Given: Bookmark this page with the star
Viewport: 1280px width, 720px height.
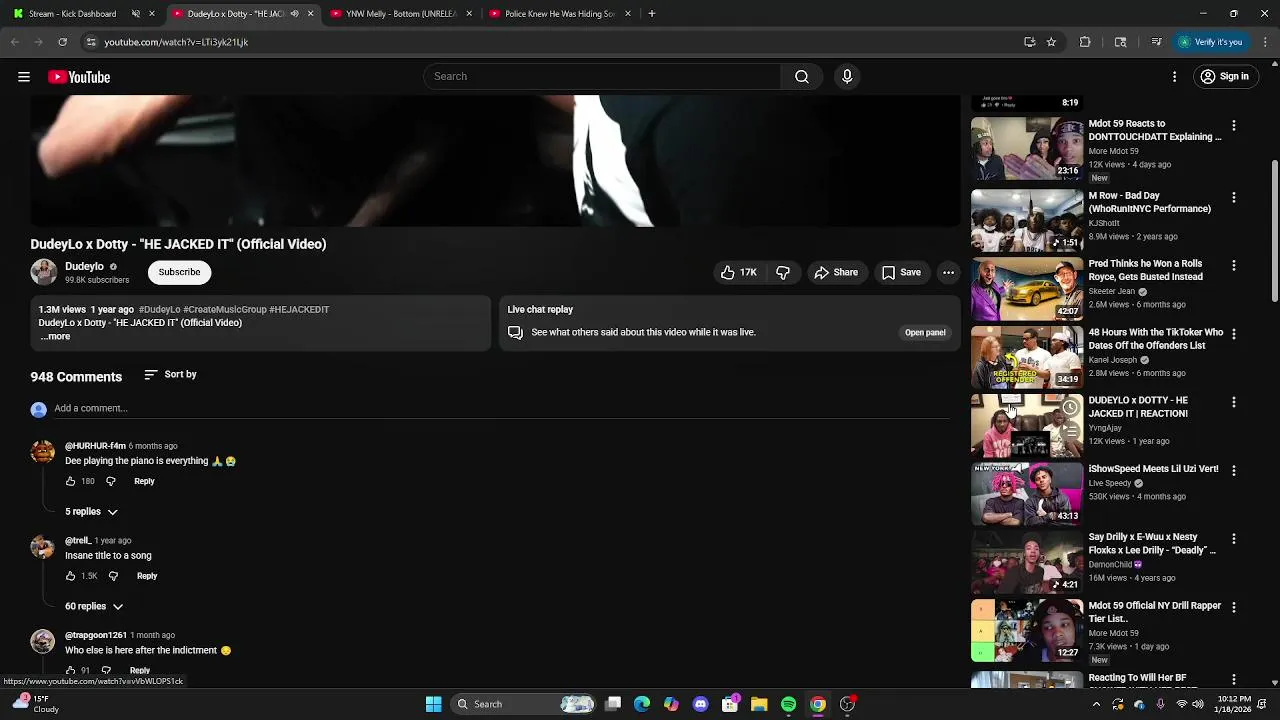Looking at the screenshot, I should coord(1051,42).
